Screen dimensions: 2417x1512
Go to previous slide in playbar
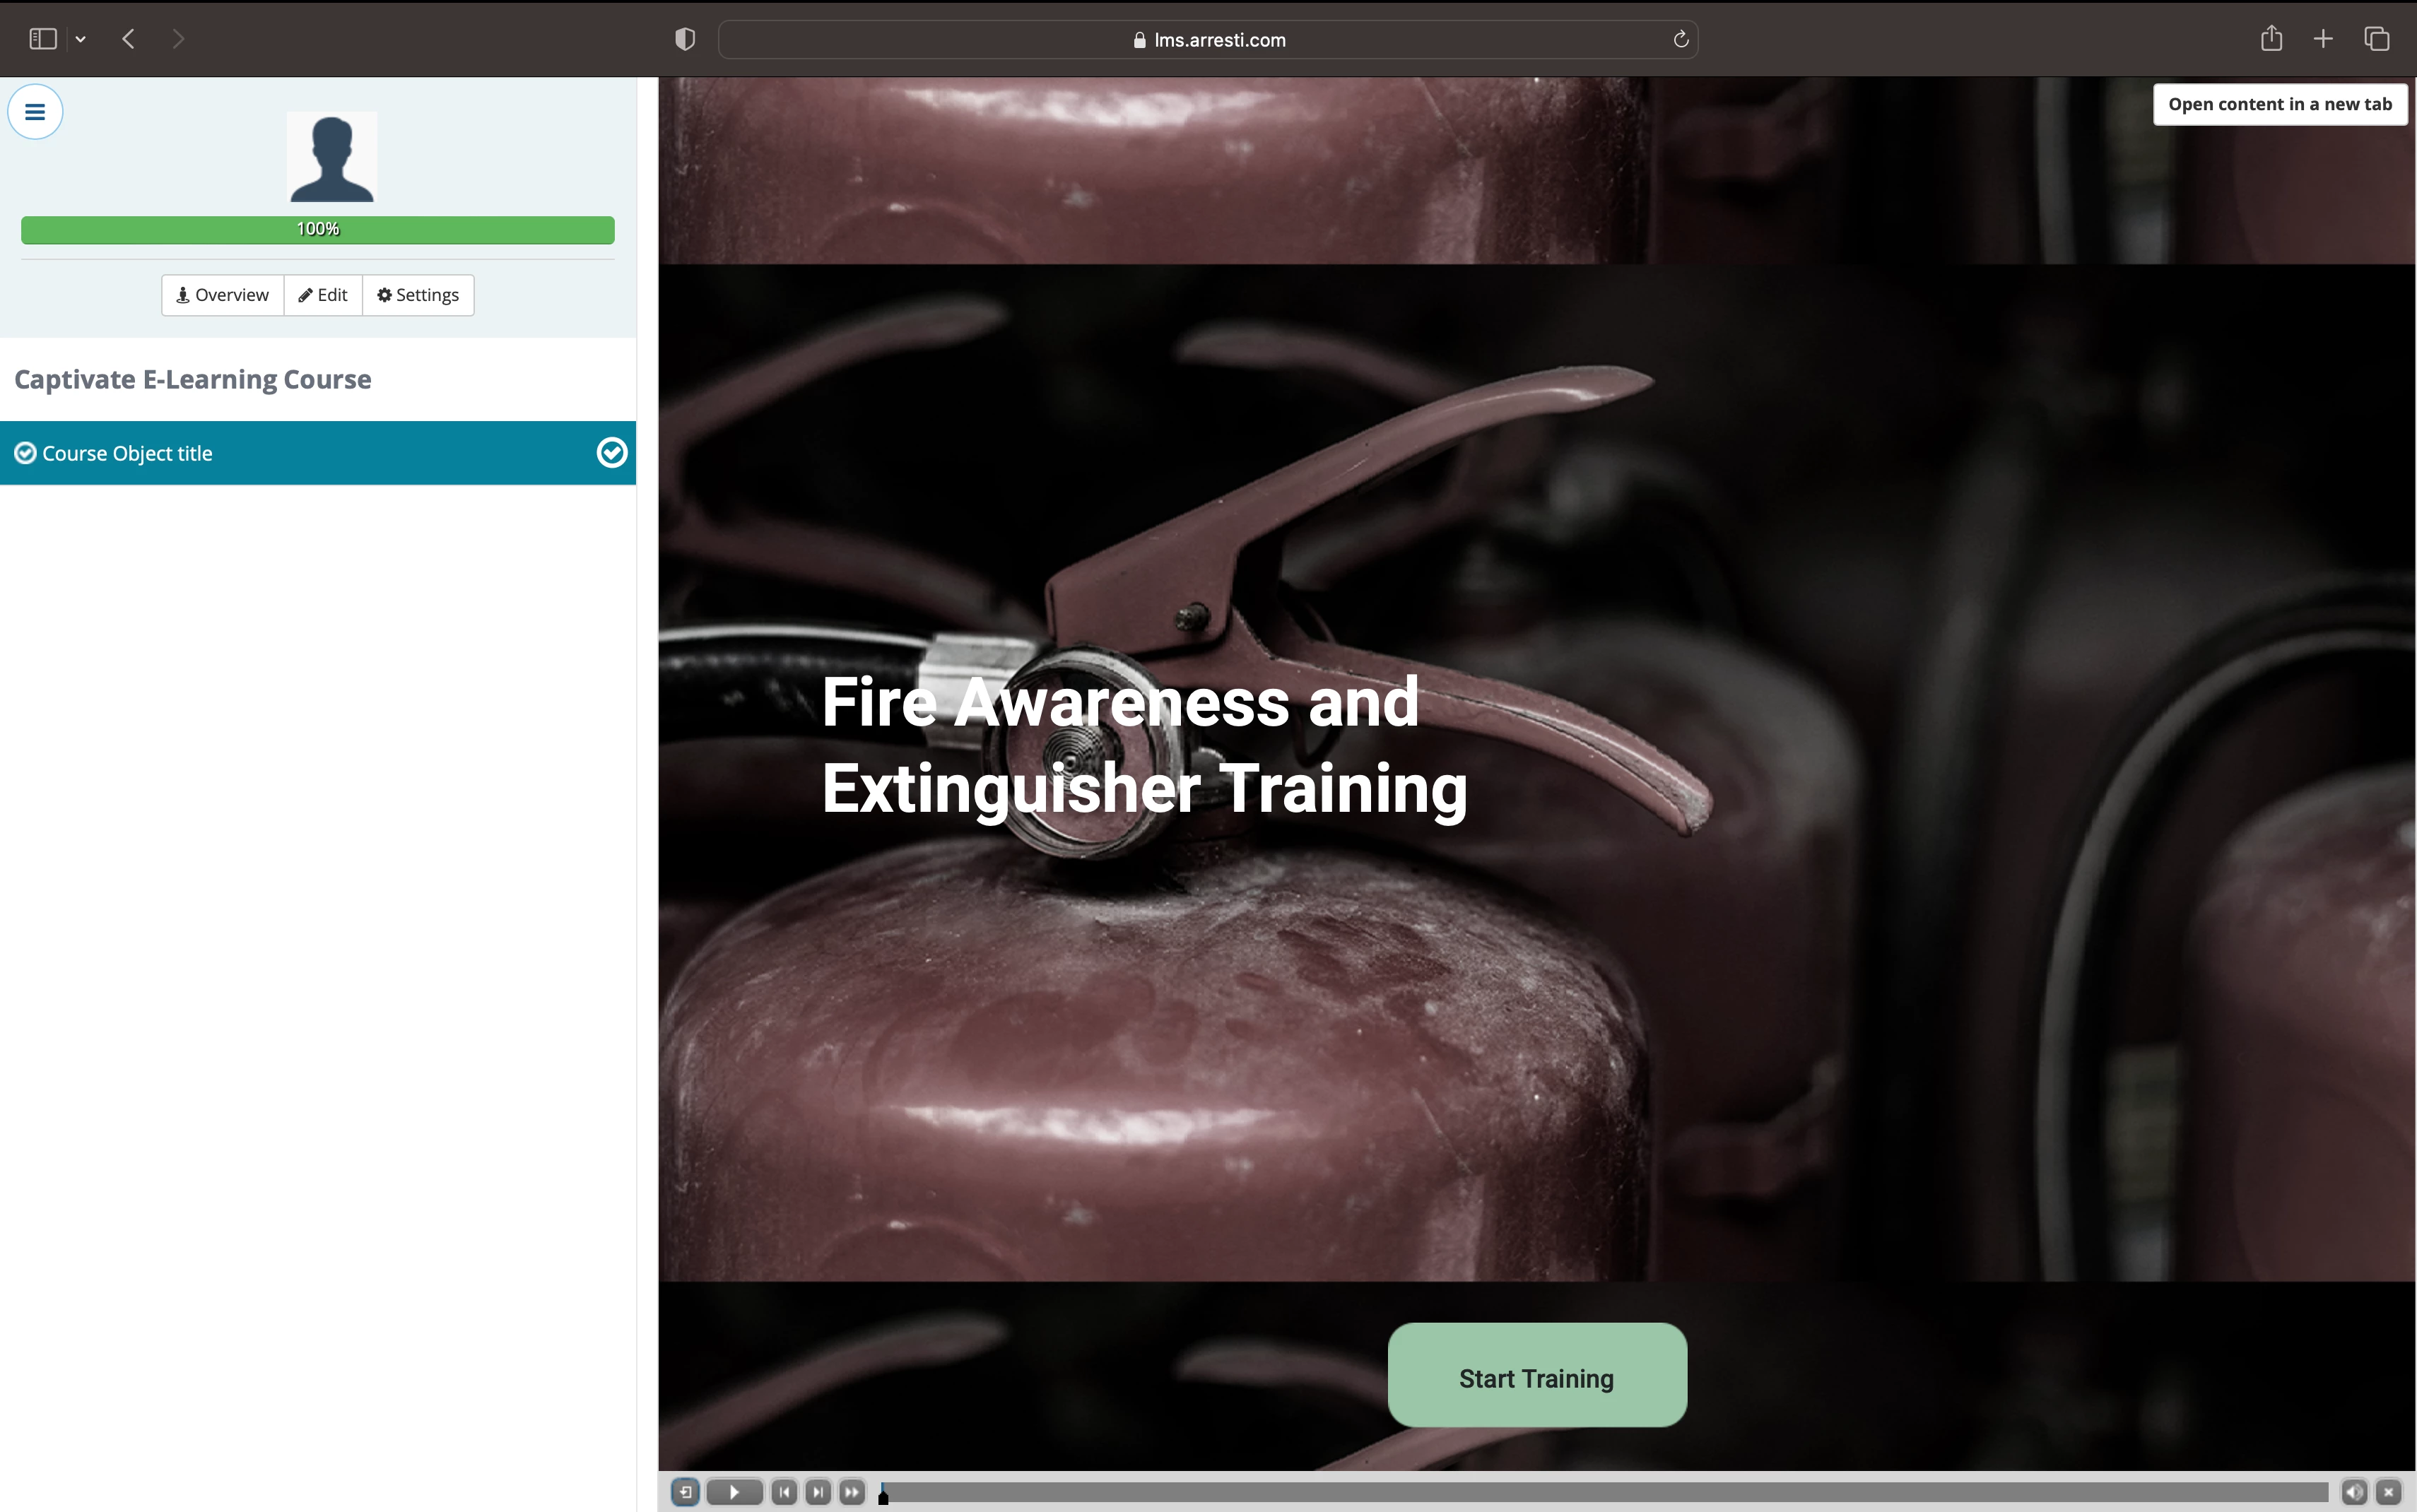[x=785, y=1492]
